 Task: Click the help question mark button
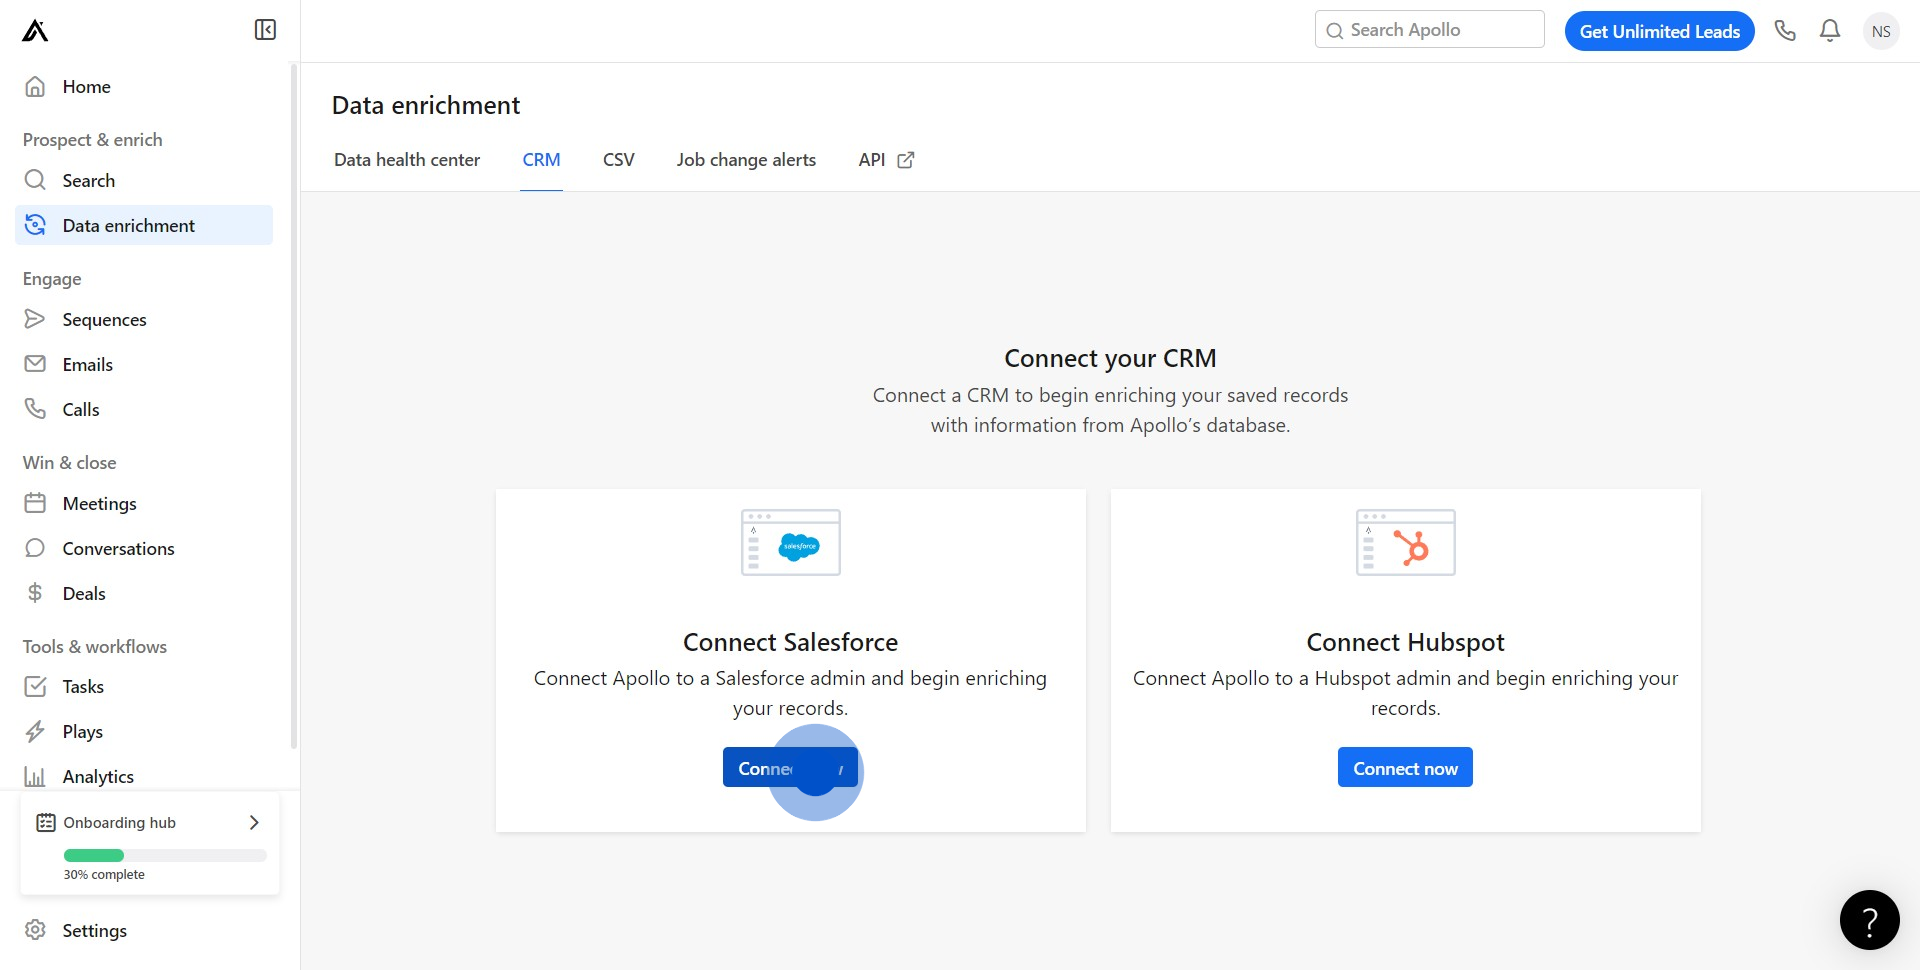[x=1869, y=920]
